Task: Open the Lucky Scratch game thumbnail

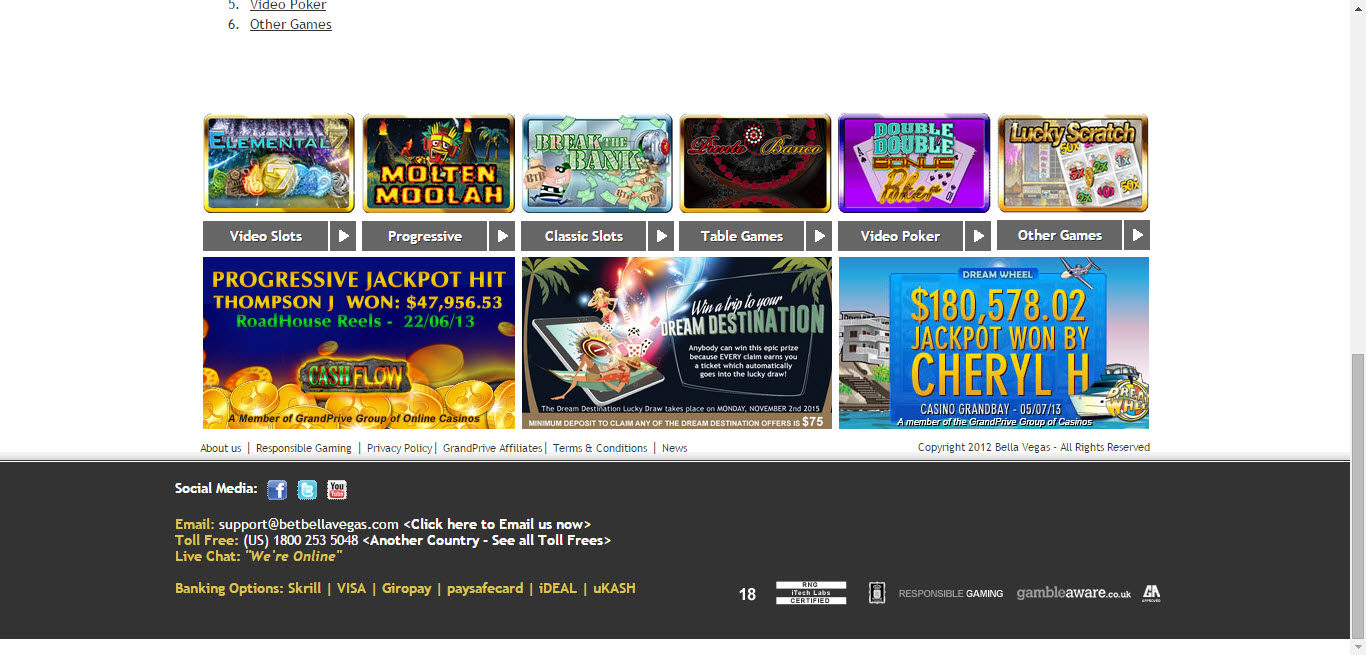Action: tap(1073, 163)
